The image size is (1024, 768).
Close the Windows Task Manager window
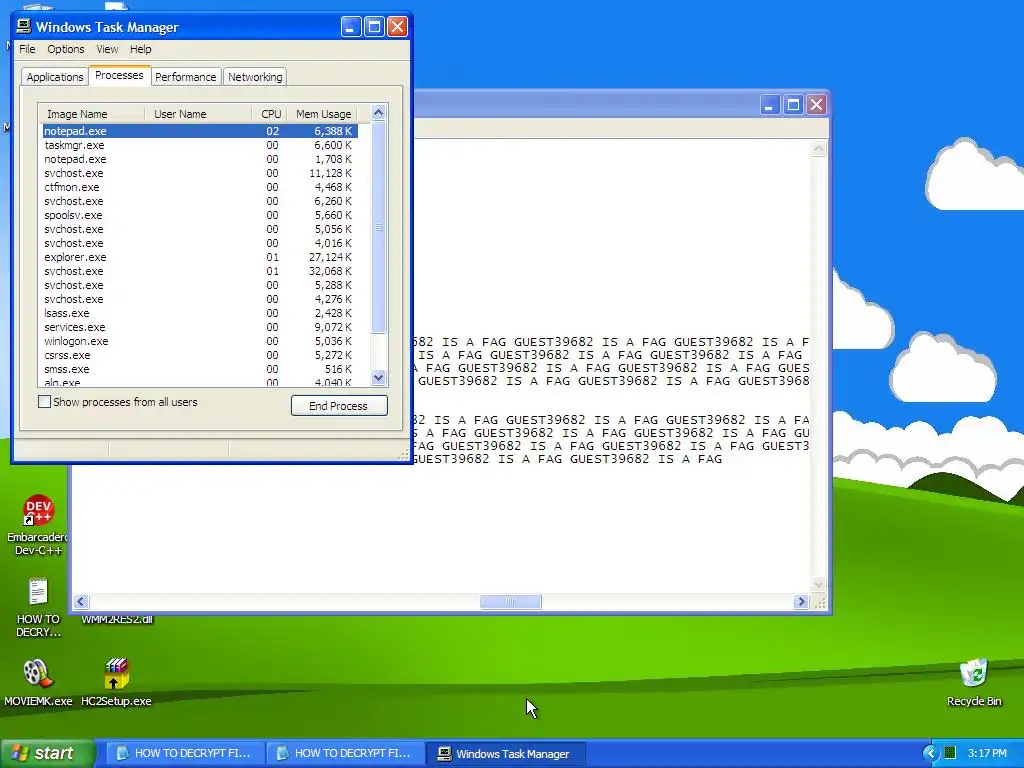pyautogui.click(x=397, y=27)
